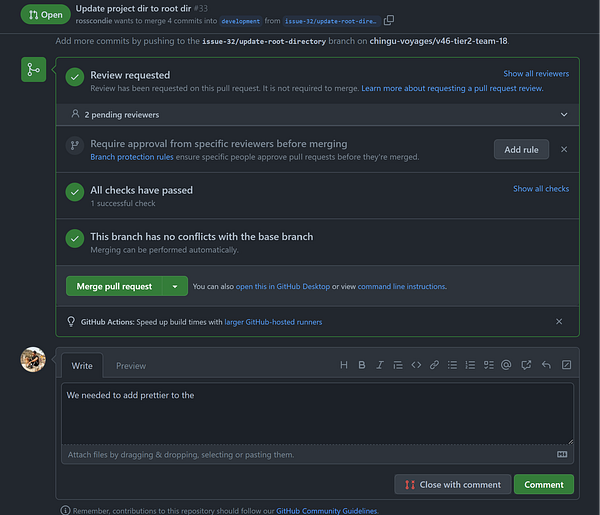Add a task list
The image size is (600, 515).
488,365
